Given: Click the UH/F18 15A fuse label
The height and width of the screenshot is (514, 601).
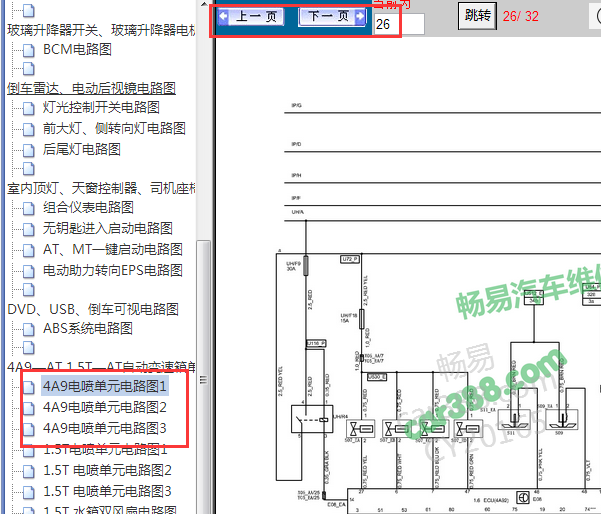Looking at the screenshot, I should (349, 318).
